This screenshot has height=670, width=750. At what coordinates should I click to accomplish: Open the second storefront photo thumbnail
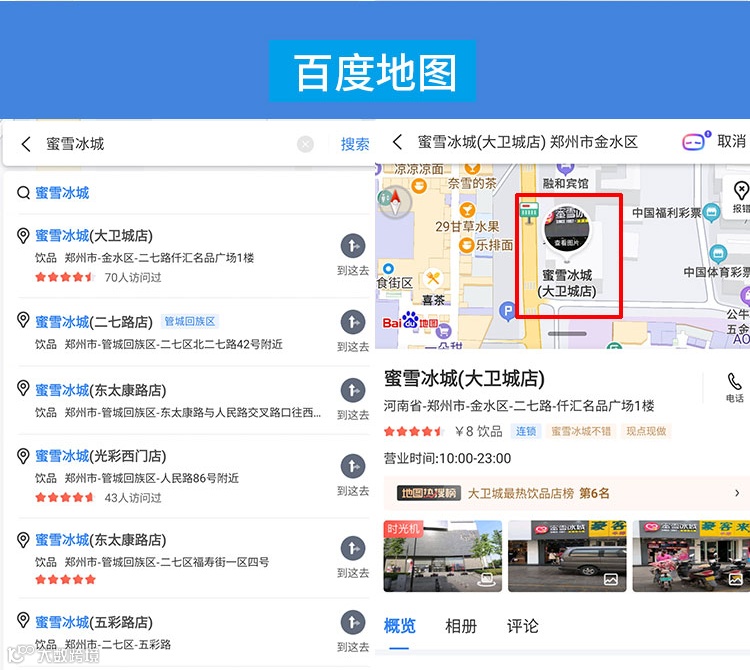(x=567, y=556)
